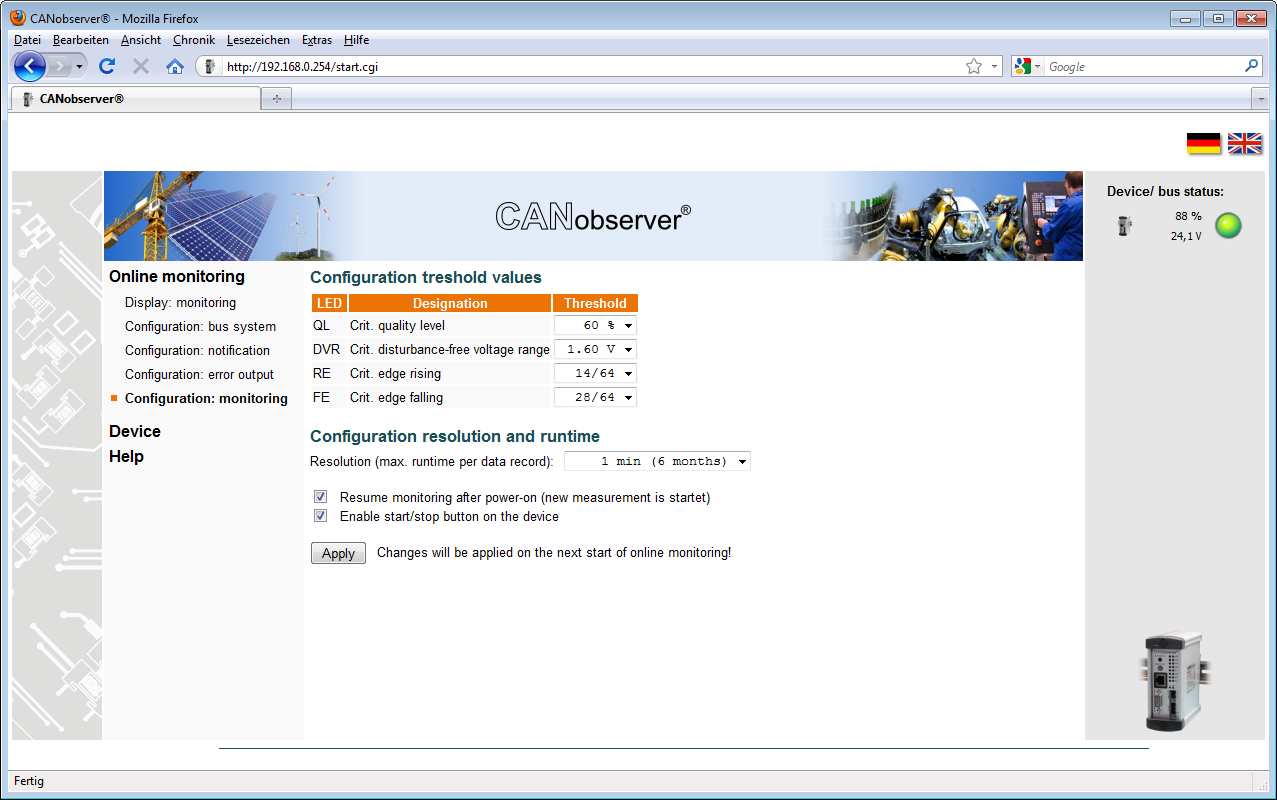Open the Lesezeichen menu
Viewport: 1277px width, 800px height.
point(258,40)
